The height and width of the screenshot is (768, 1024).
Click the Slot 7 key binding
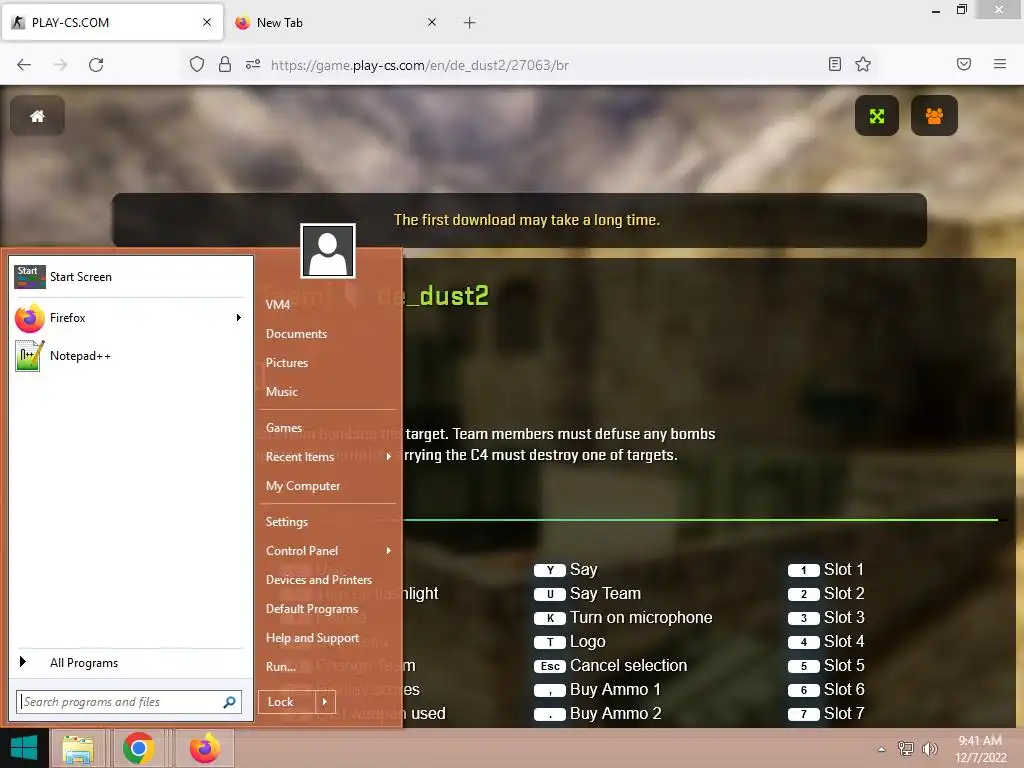pos(825,714)
